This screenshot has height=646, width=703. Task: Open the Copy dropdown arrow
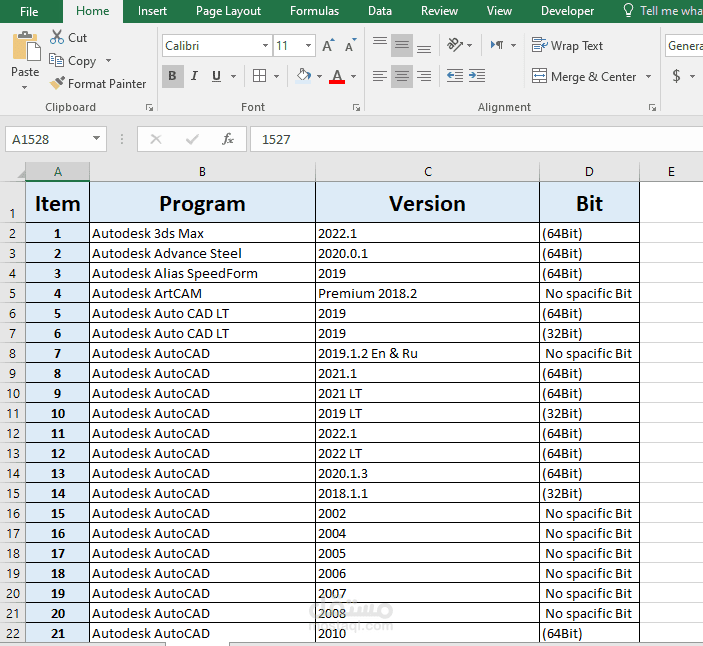point(108,60)
